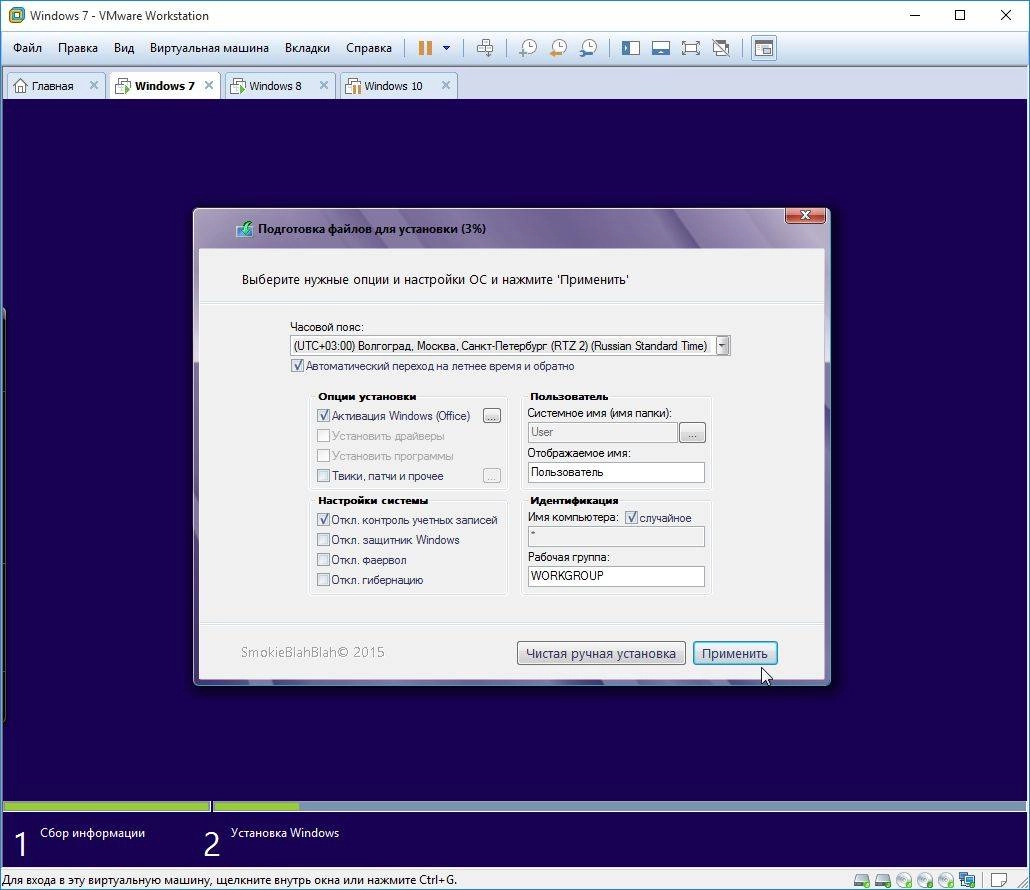Open the tweaks and patches ellipsis button
The height and width of the screenshot is (890, 1030).
coord(492,476)
